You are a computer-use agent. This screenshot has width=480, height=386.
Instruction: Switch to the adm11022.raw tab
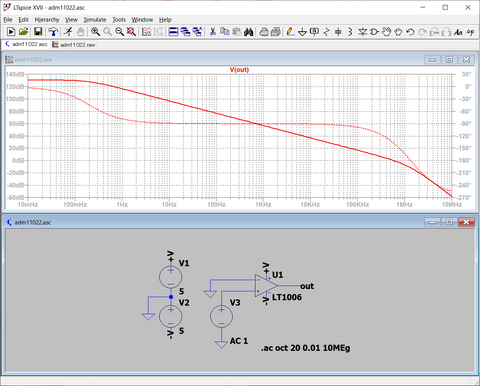point(74,45)
